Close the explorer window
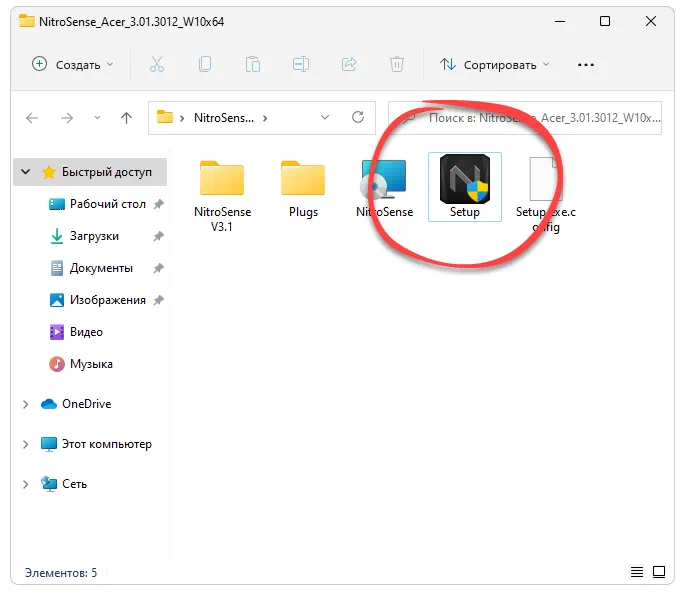The width and height of the screenshot is (681, 596). pyautogui.click(x=651, y=21)
